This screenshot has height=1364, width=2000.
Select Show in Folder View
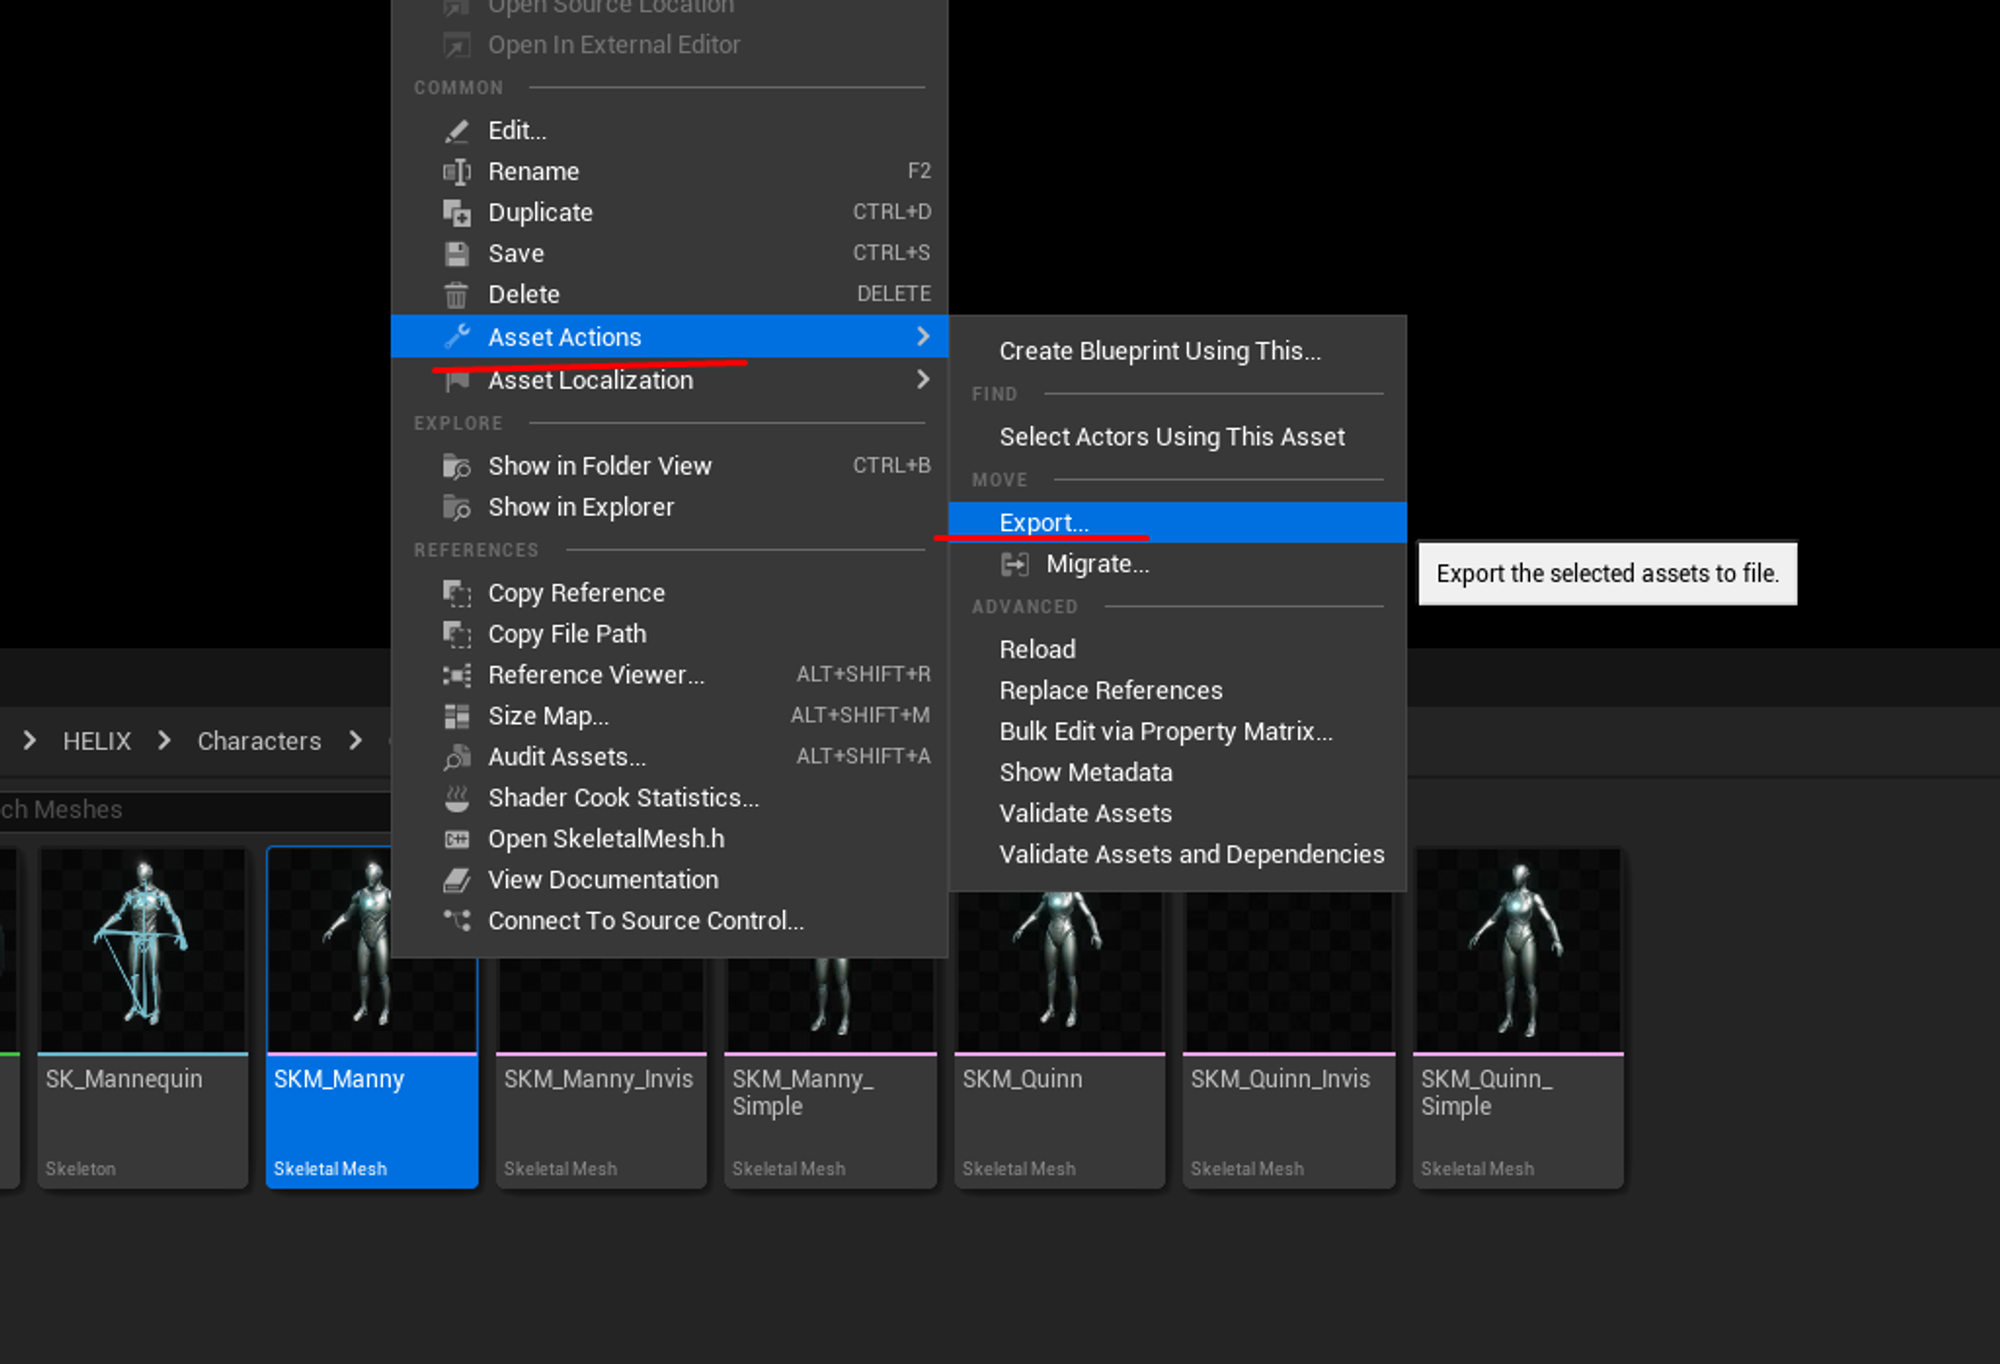(599, 466)
